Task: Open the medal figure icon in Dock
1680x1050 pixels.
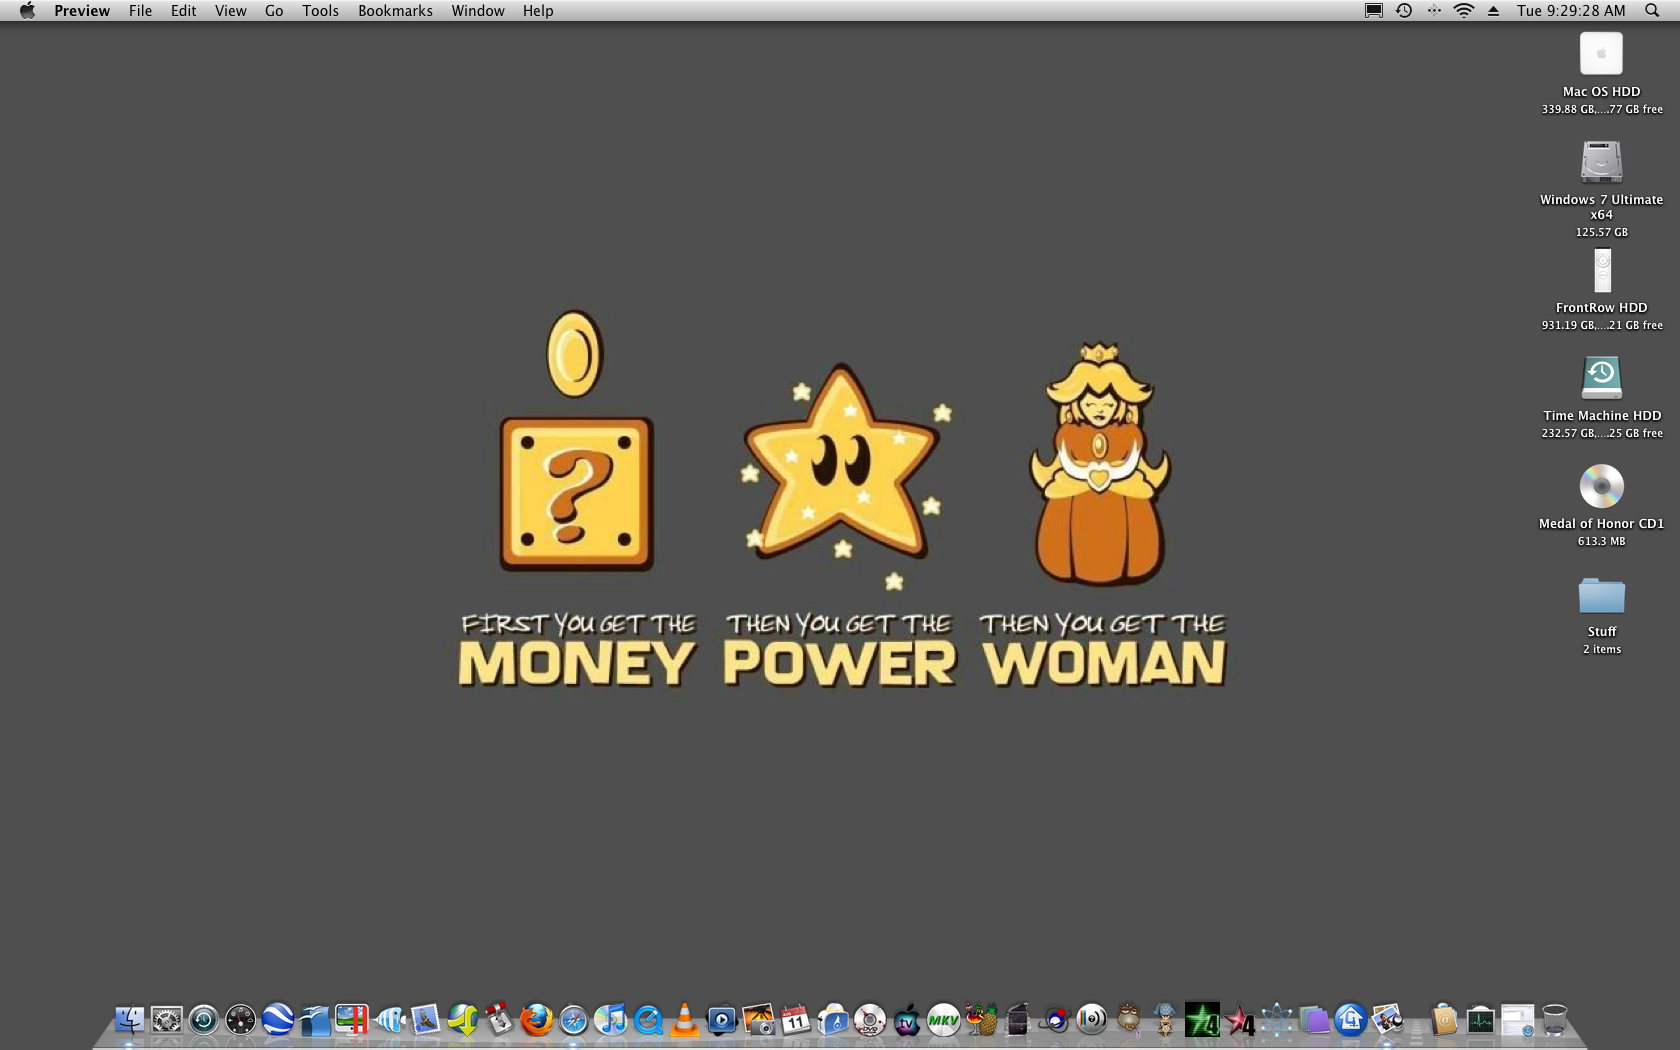Action: (x=1165, y=1020)
